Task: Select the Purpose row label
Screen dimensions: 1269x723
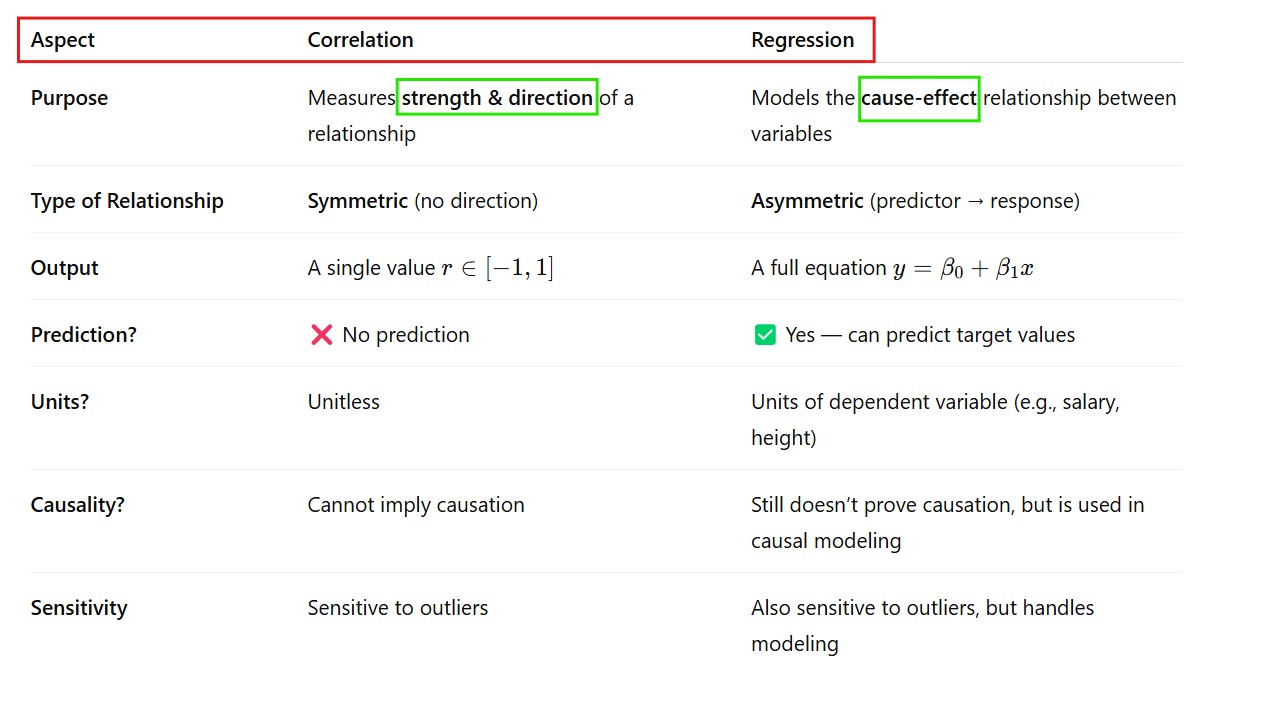Action: pos(69,98)
